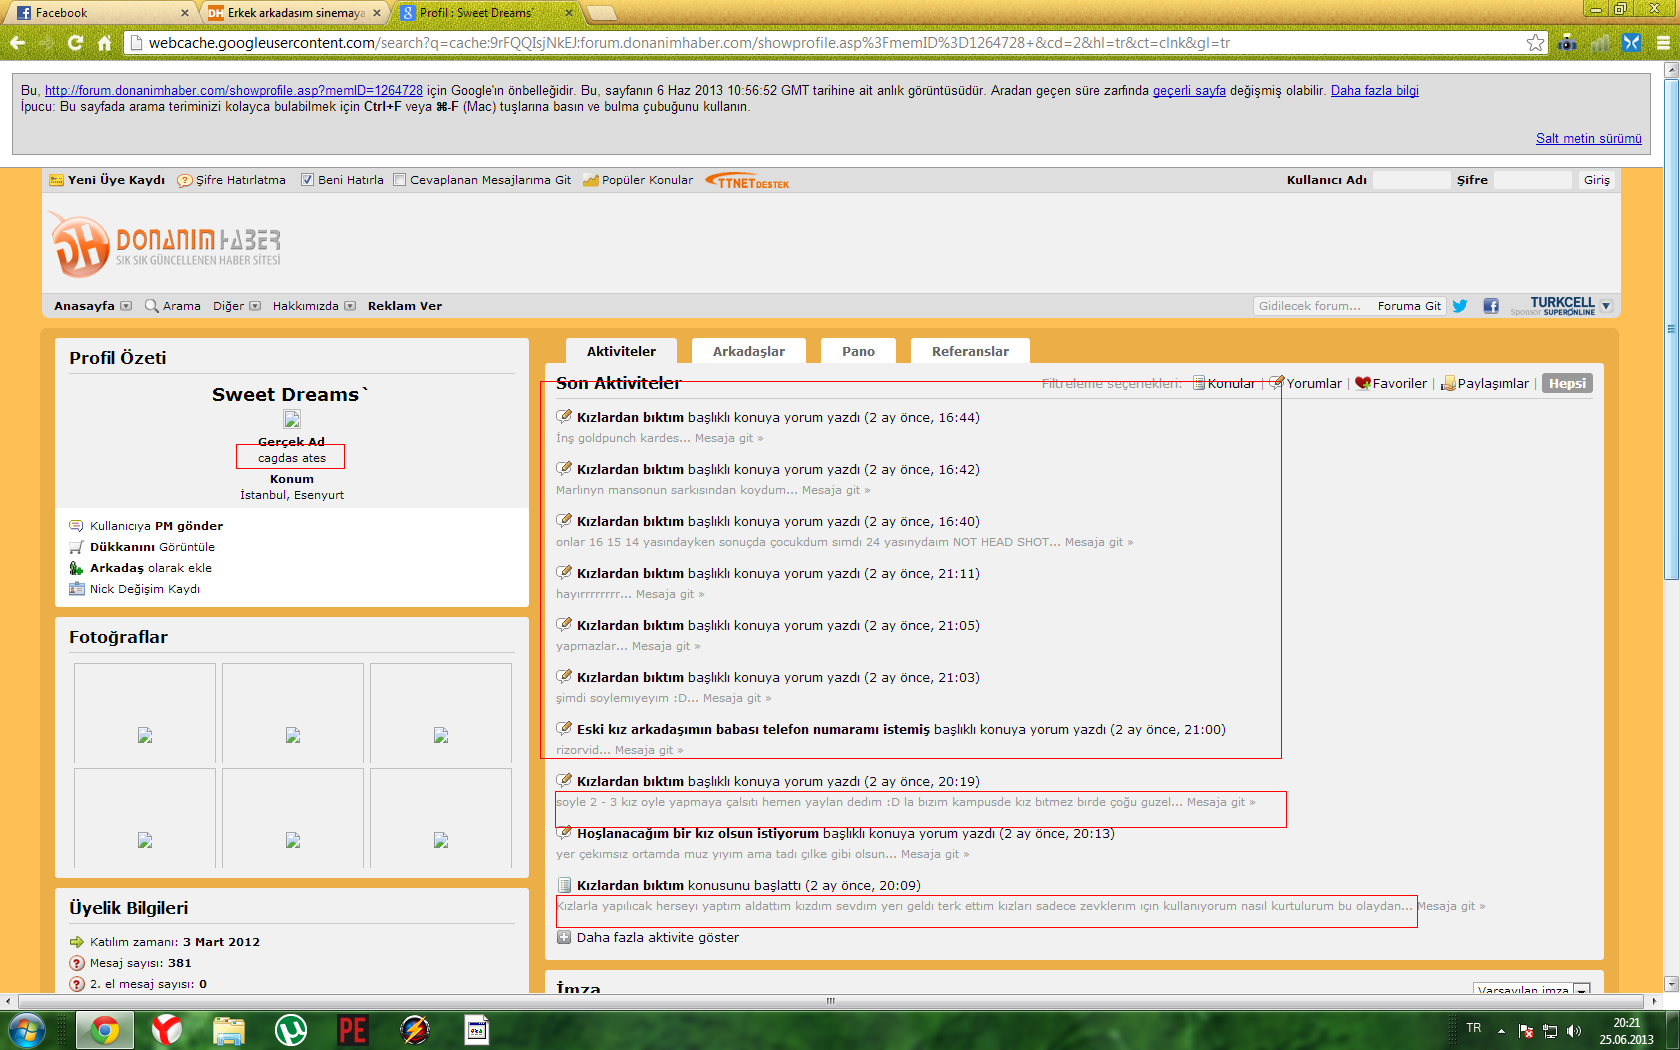Click the horizontal scrollbar at the bottom
This screenshot has width=1680, height=1050.
pyautogui.click(x=830, y=1001)
